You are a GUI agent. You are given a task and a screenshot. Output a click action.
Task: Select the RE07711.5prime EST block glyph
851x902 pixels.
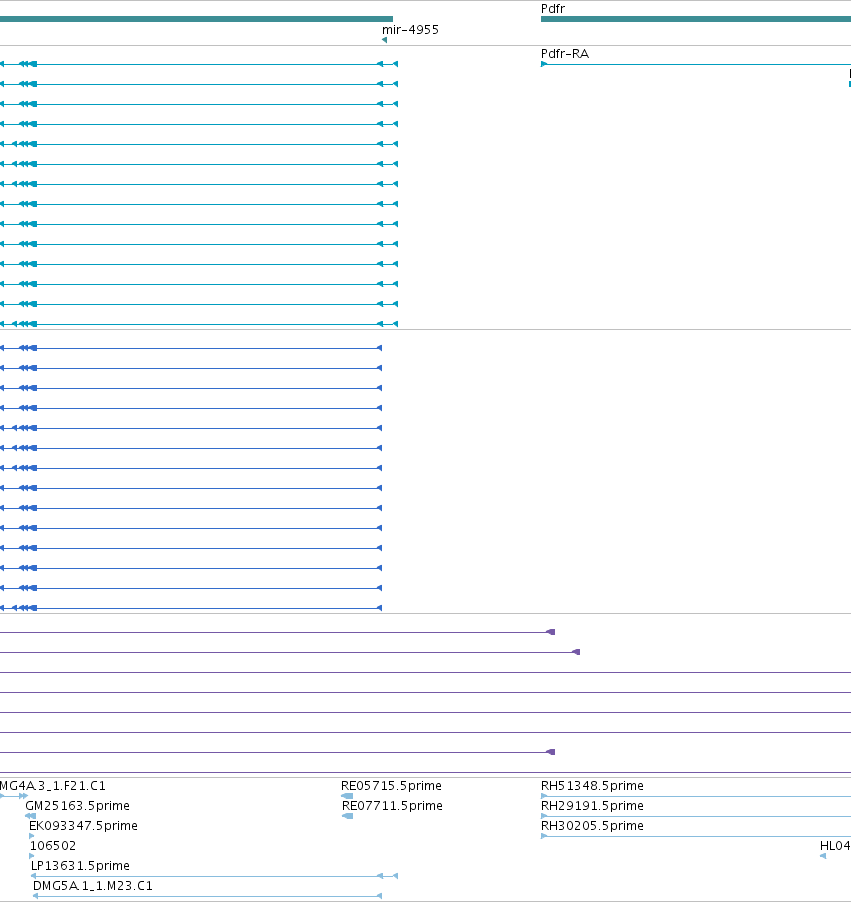pos(348,816)
